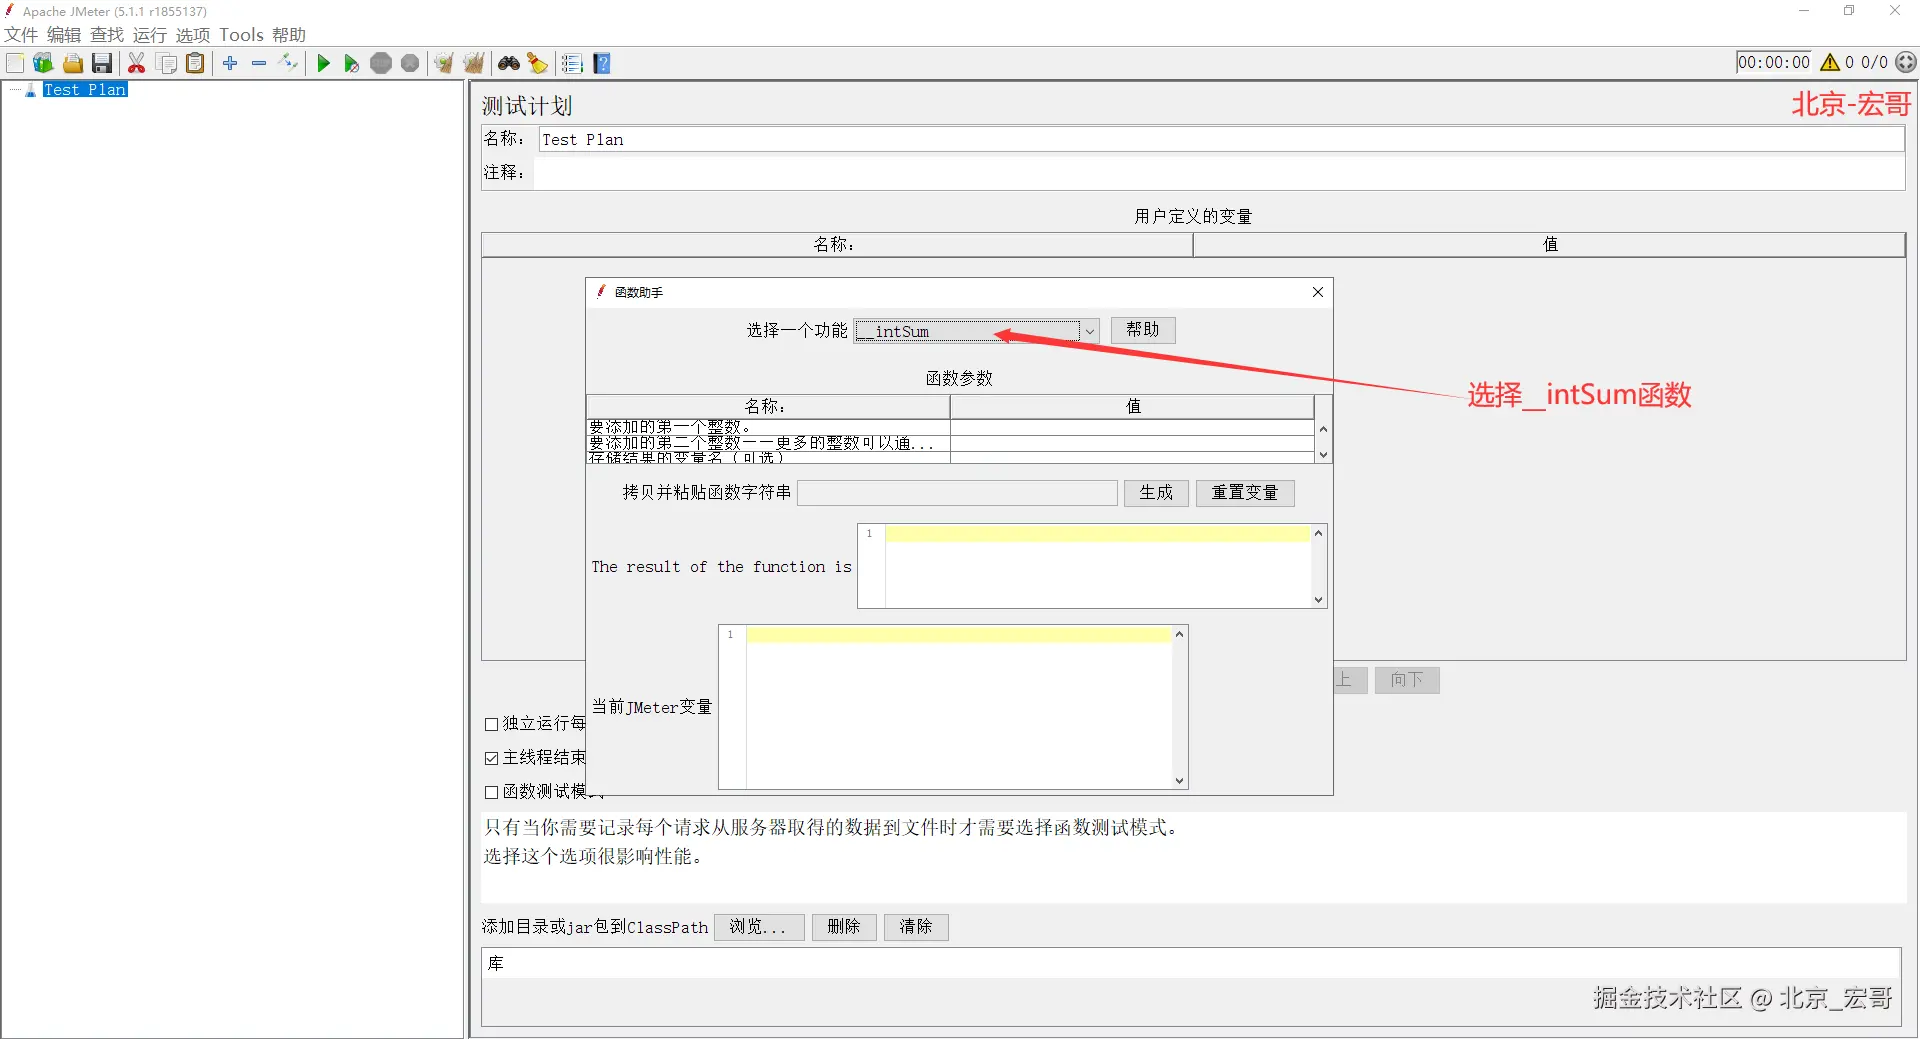Save the test plan with floppy icon

pyautogui.click(x=102, y=63)
